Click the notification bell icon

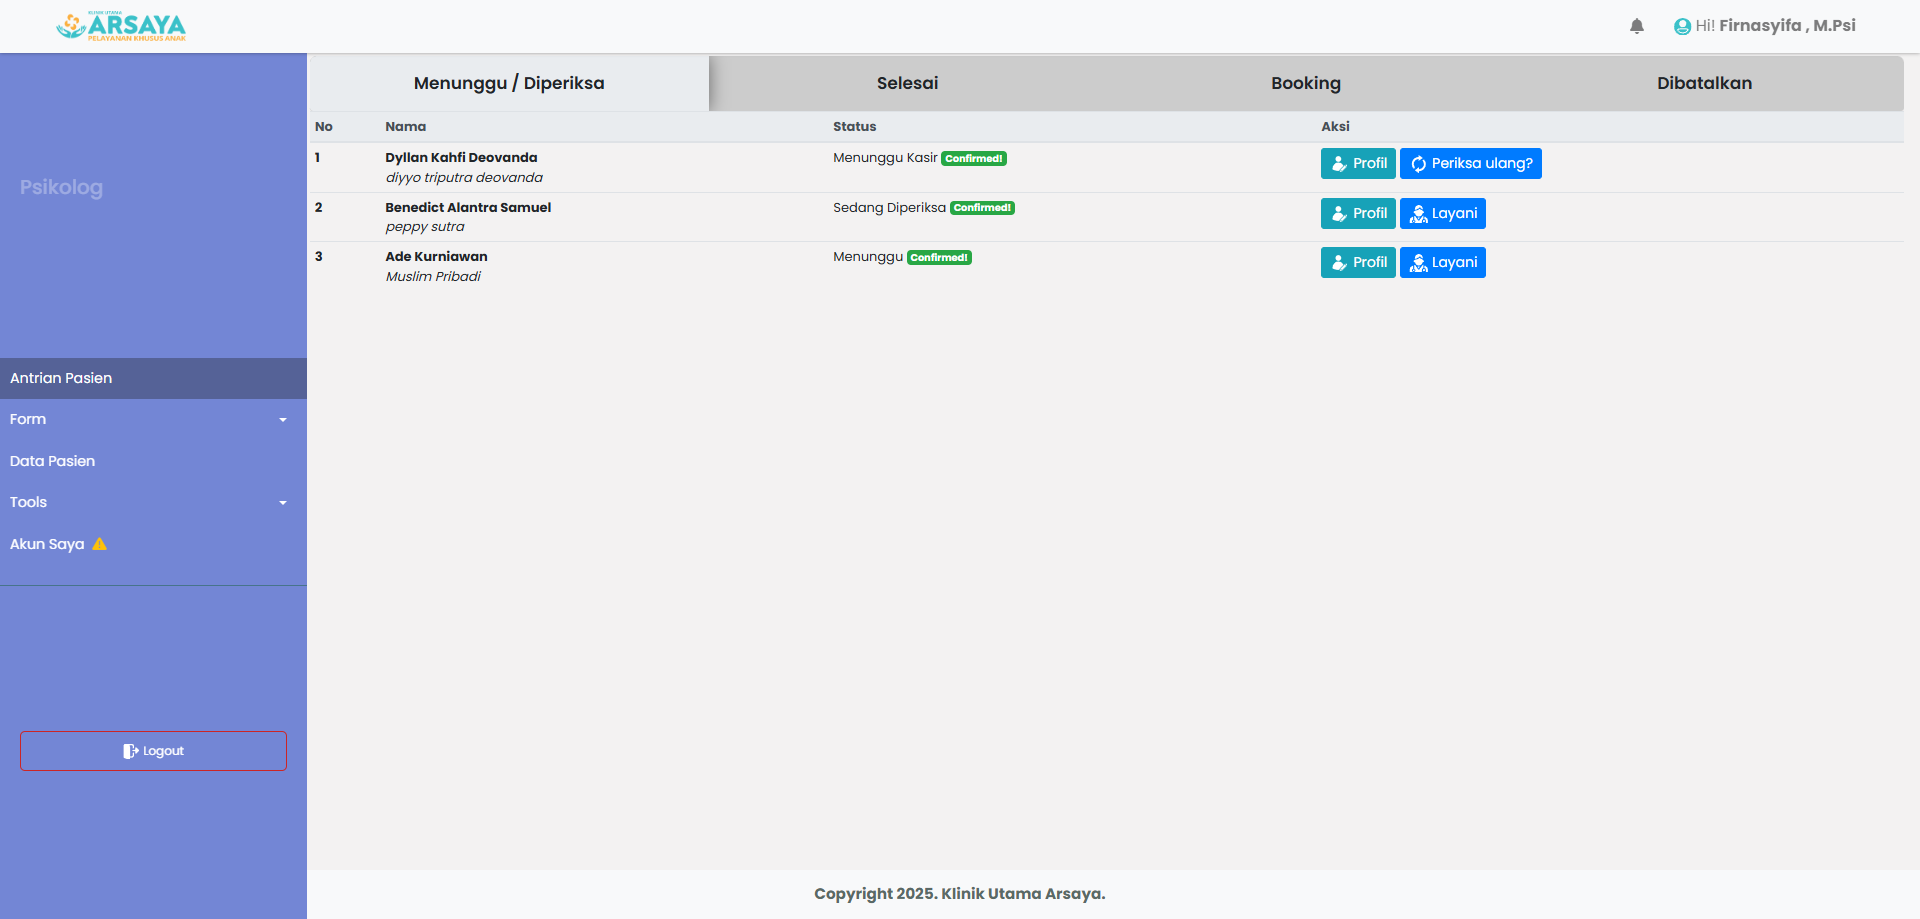pos(1636,26)
